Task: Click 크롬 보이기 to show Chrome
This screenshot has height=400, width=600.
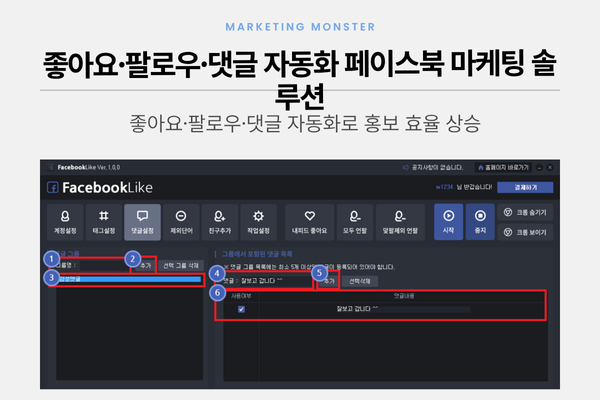Action: [525, 232]
